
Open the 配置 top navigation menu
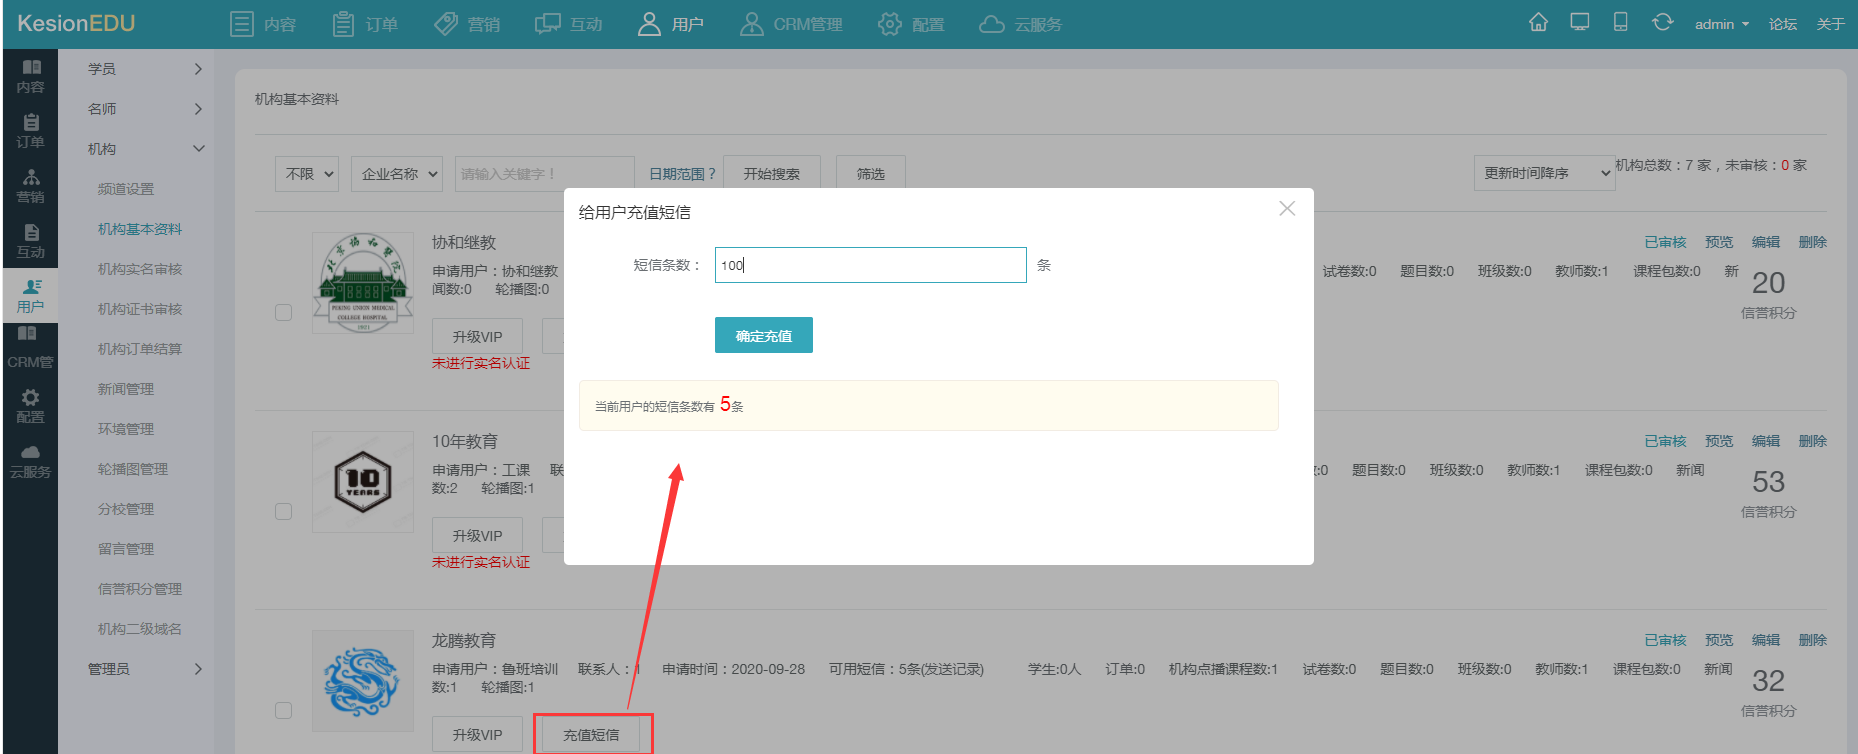tap(911, 24)
